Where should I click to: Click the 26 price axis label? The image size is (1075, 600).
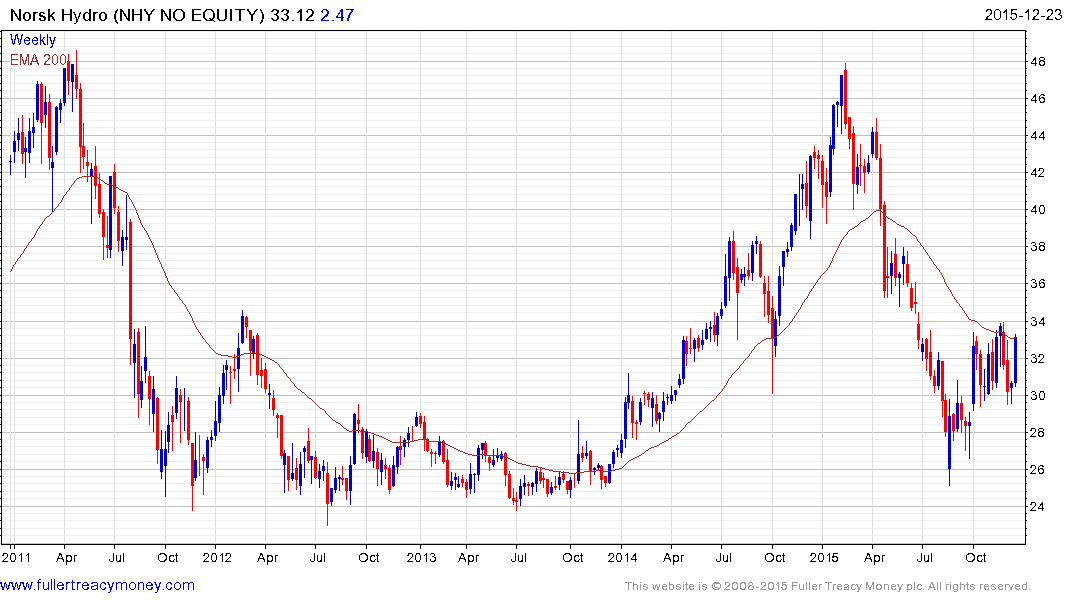point(1037,470)
